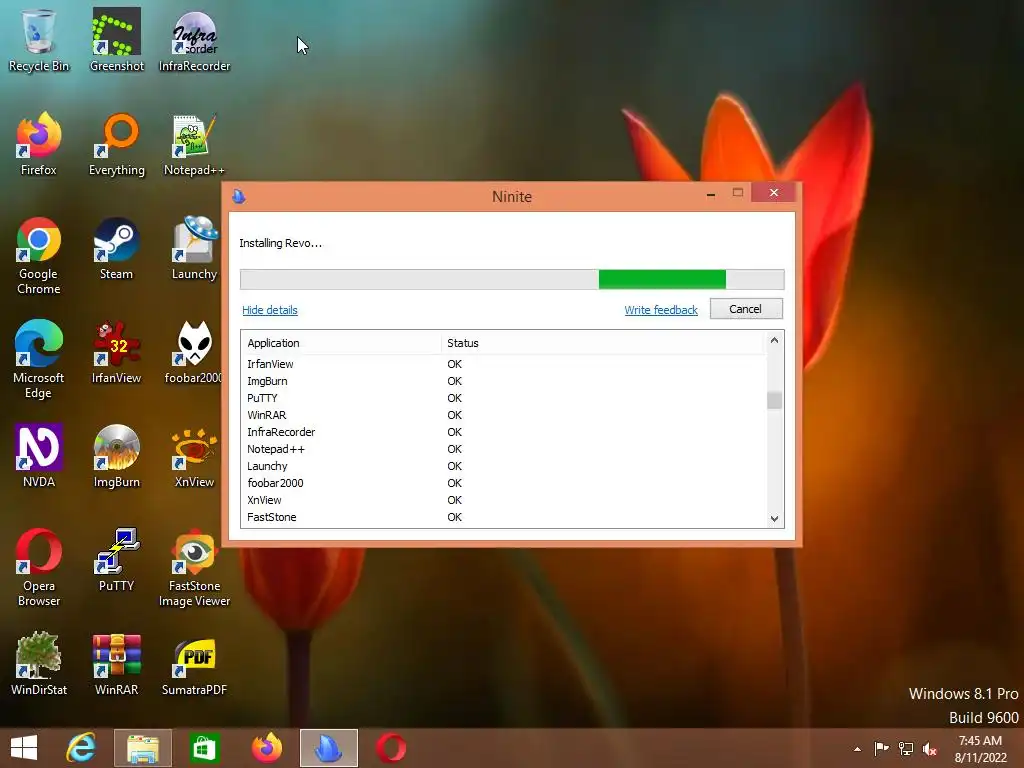
Task: Click the Write feedback link
Action: click(661, 310)
